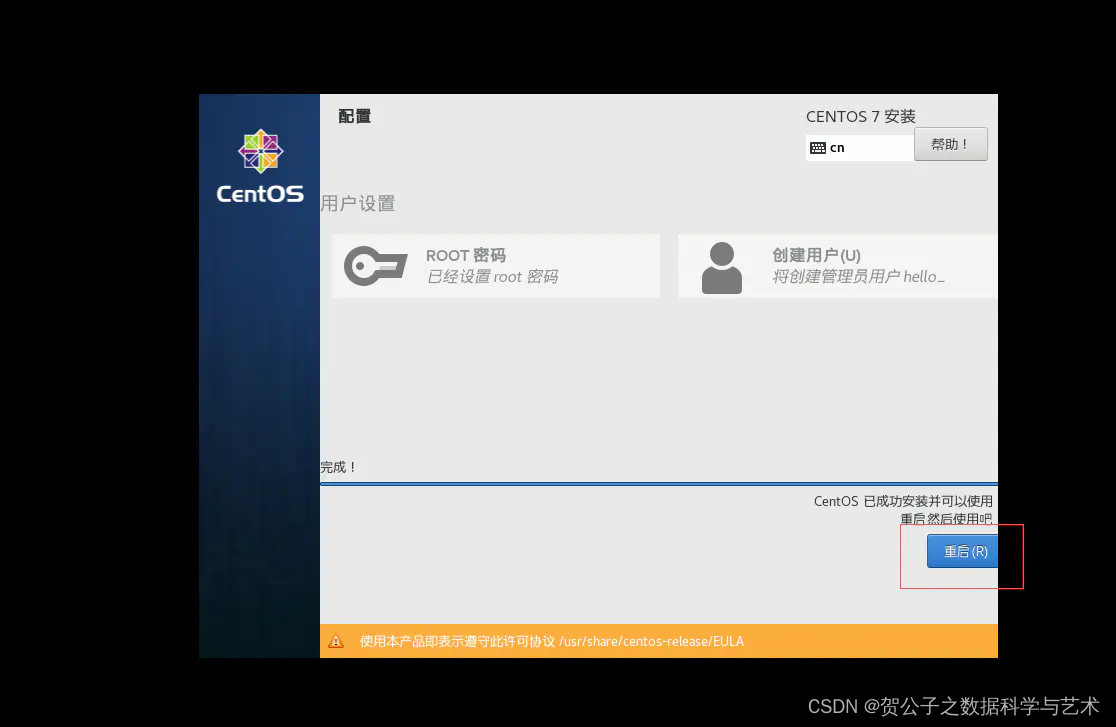Screen dimensions: 1116x727
Task: Click the warning triangle icon in orange bar
Action: pos(336,642)
